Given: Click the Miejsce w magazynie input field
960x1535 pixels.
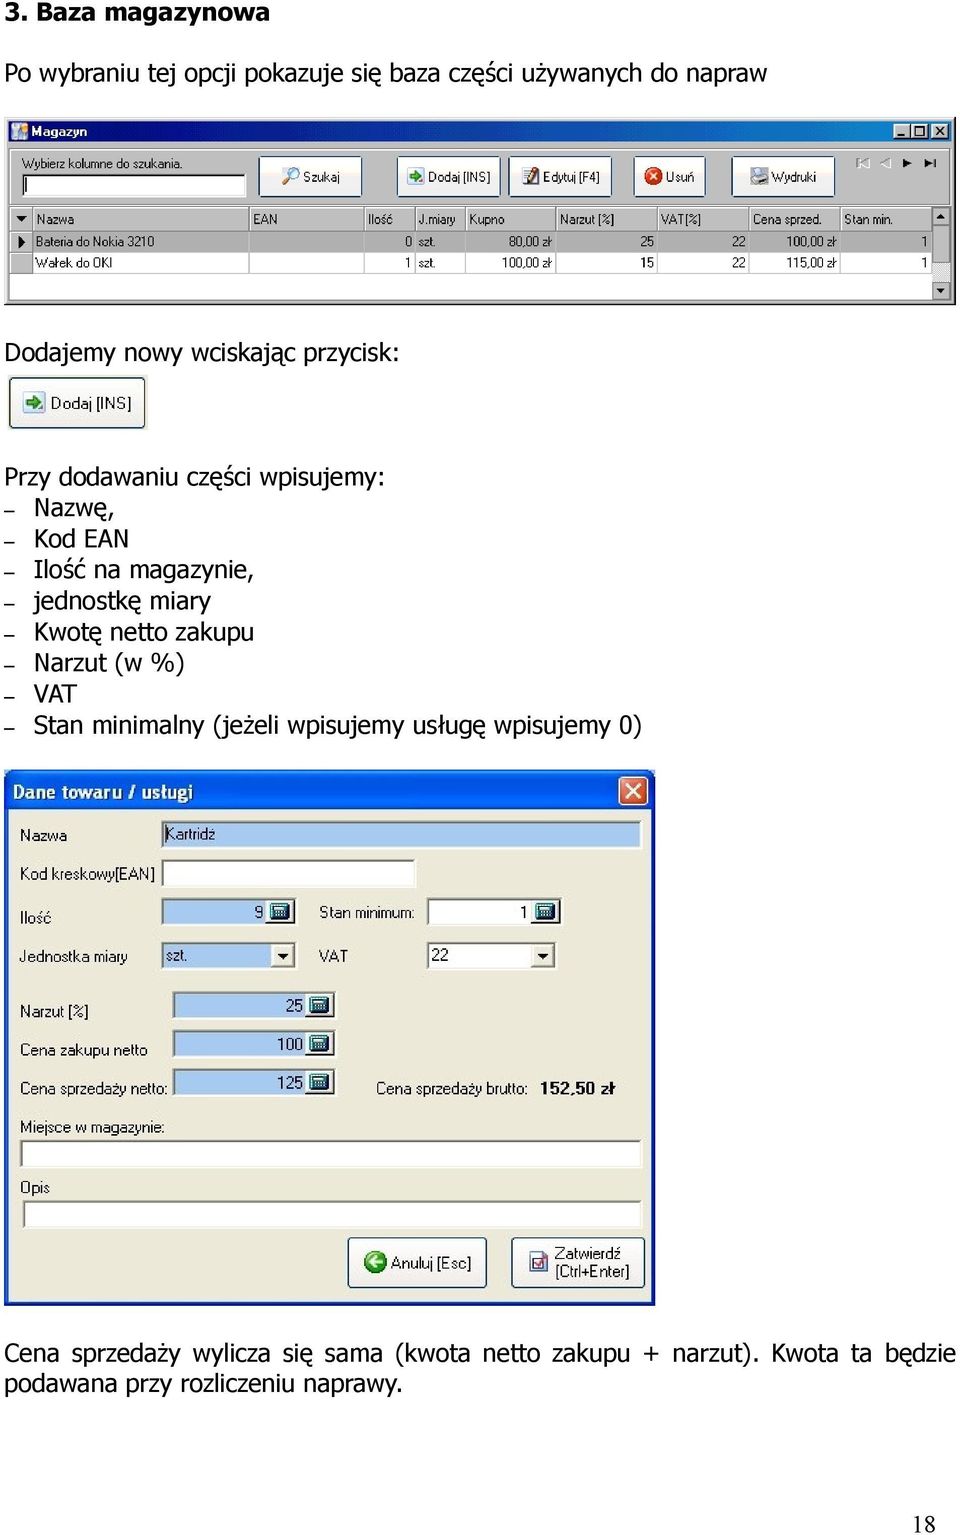Looking at the screenshot, I should pyautogui.click(x=331, y=1154).
